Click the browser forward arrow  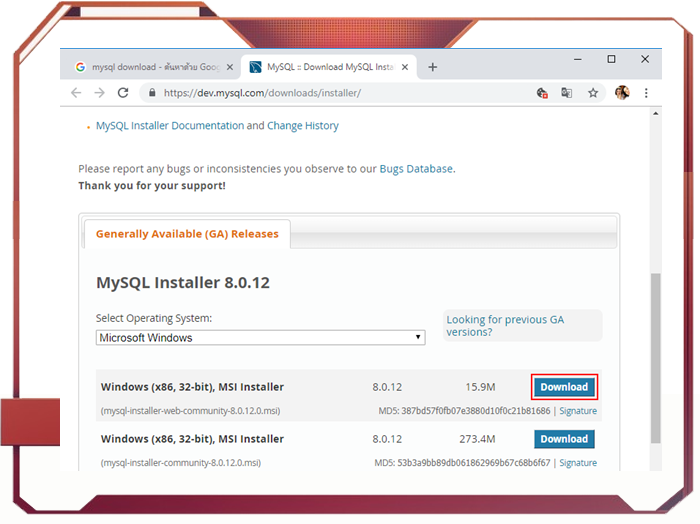click(x=99, y=93)
